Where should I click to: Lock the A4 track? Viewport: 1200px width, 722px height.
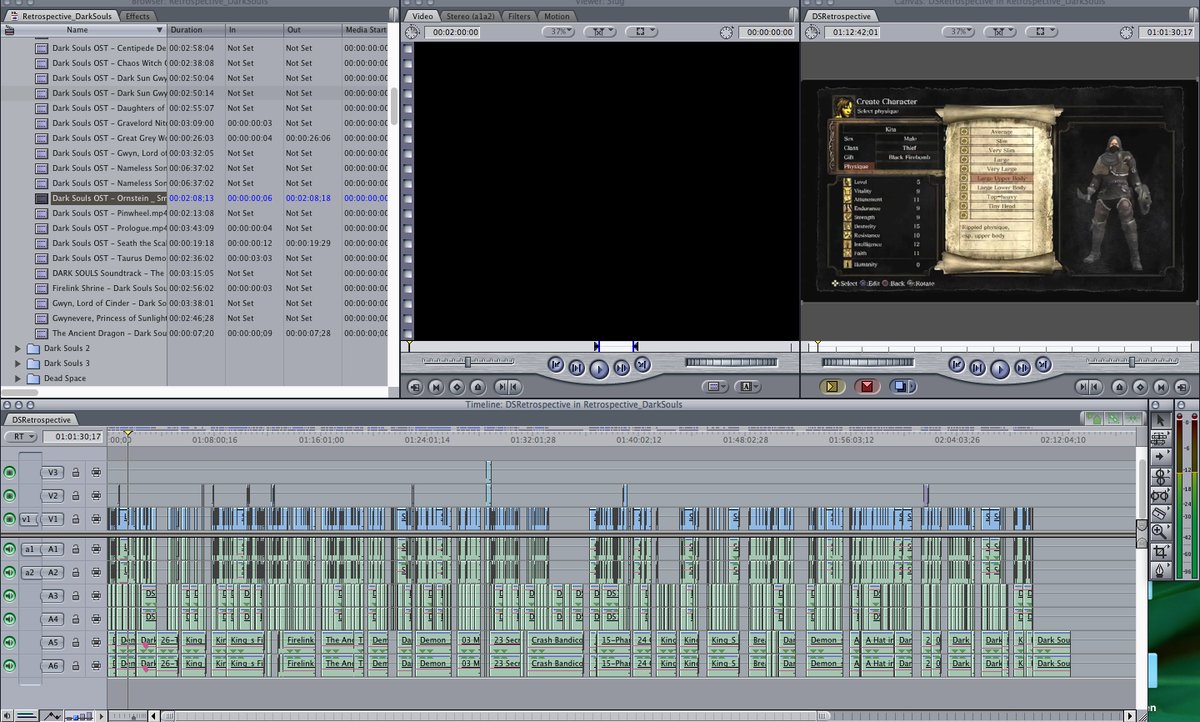pos(75,619)
